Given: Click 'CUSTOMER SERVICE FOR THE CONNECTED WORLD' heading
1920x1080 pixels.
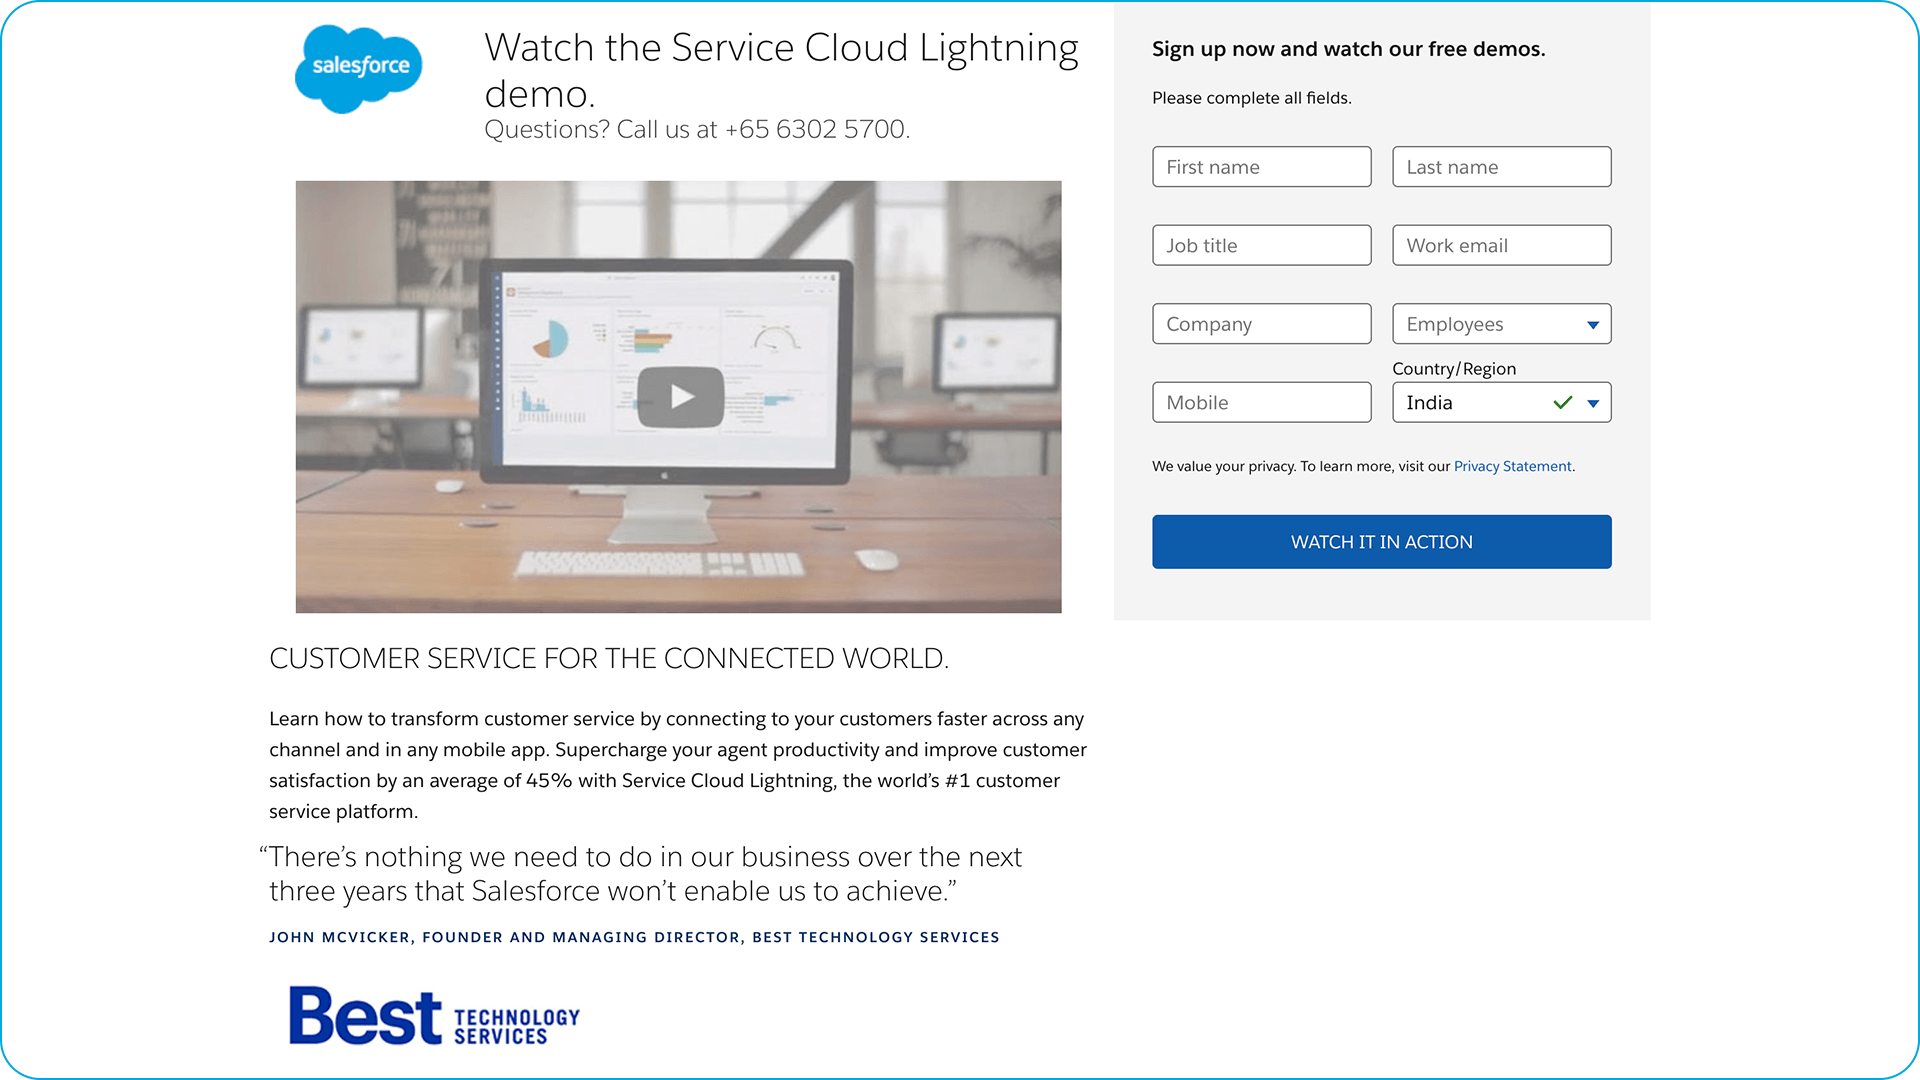Looking at the screenshot, I should tap(609, 658).
